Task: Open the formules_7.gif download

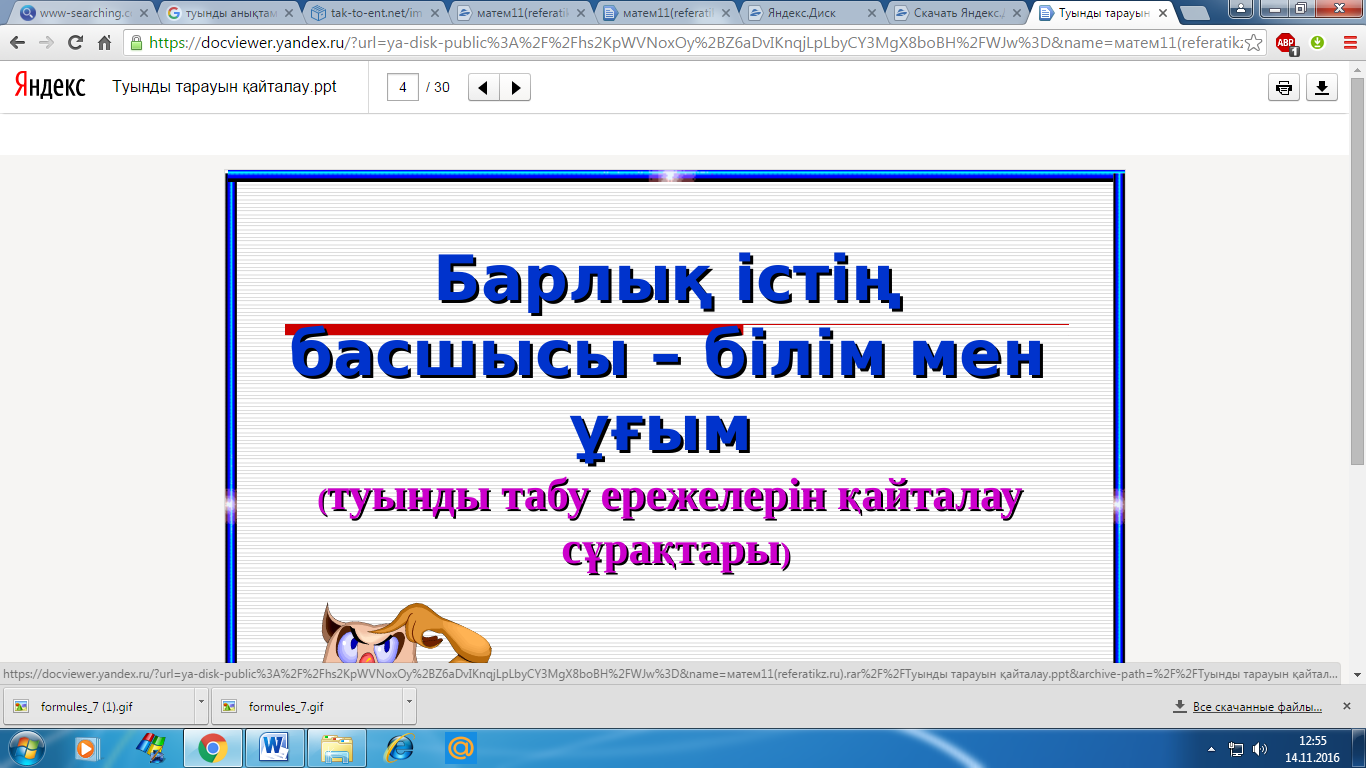Action: [307, 706]
